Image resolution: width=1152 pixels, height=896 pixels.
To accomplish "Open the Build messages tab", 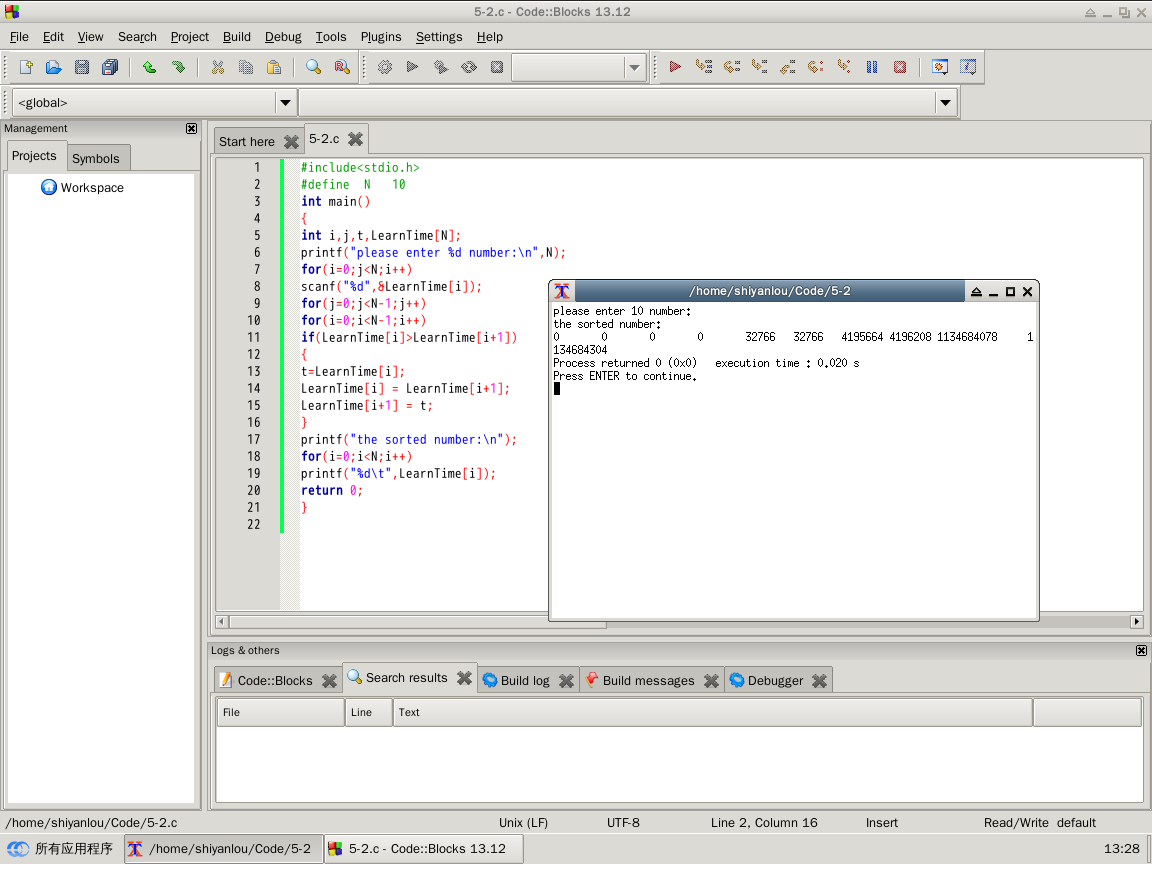I will (x=648, y=681).
